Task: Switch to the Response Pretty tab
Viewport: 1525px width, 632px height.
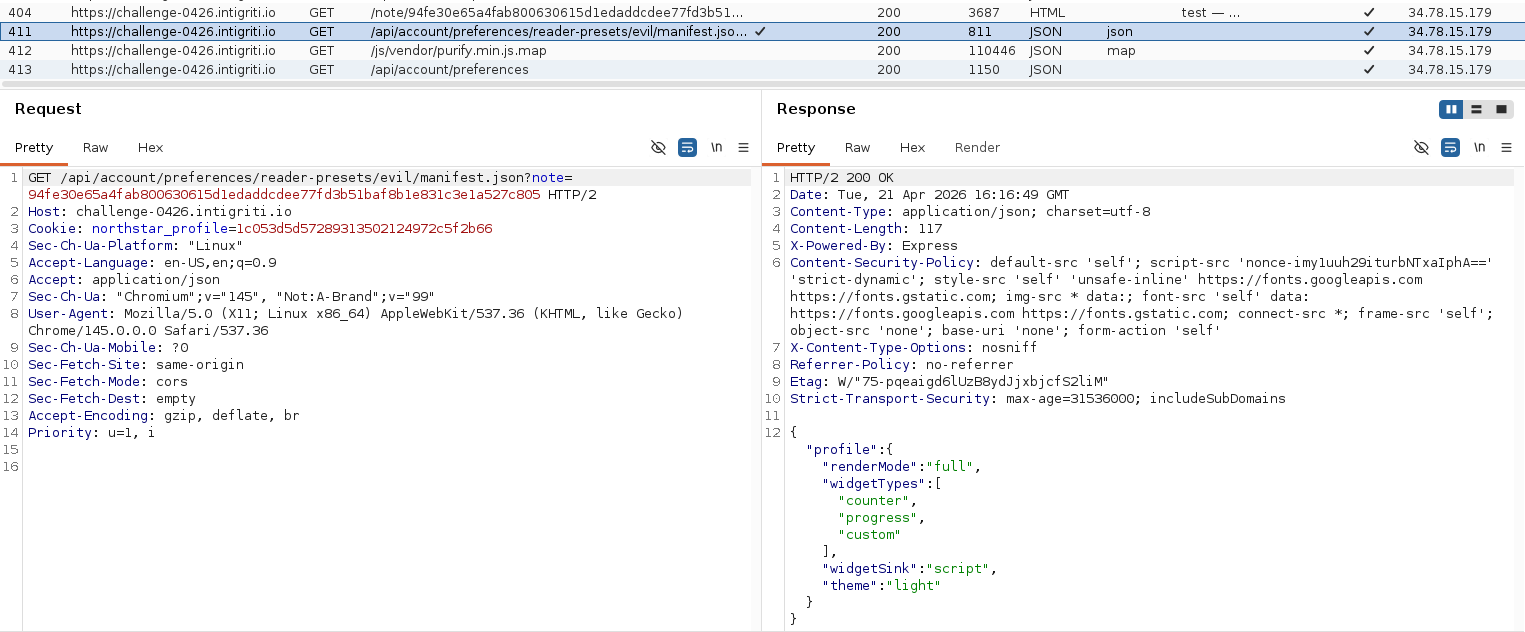Action: click(x=796, y=147)
